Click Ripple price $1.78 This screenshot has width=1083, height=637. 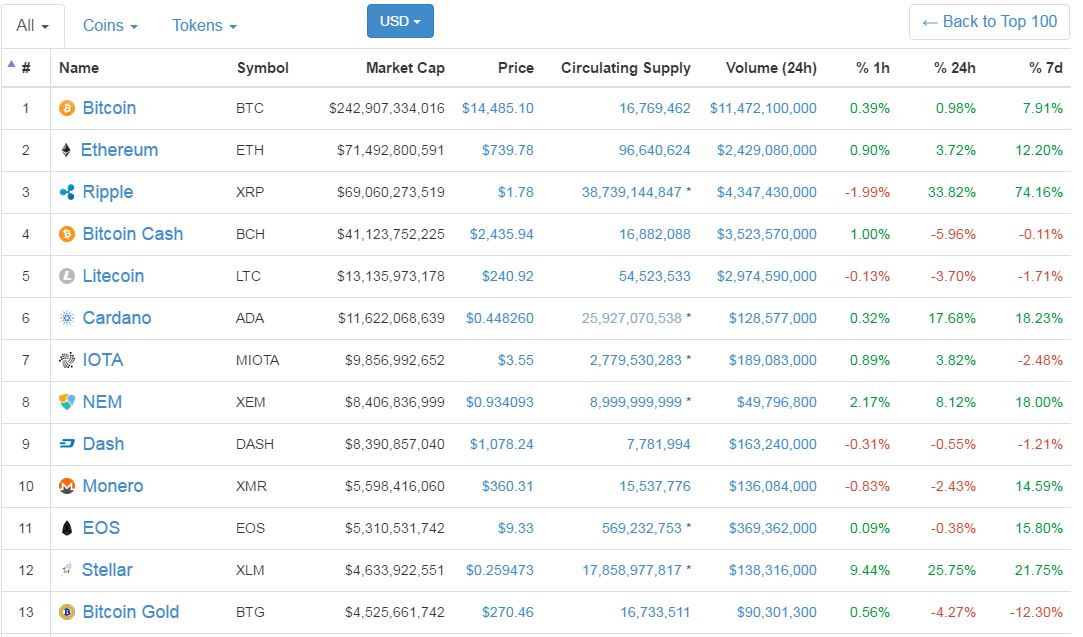[x=515, y=193]
